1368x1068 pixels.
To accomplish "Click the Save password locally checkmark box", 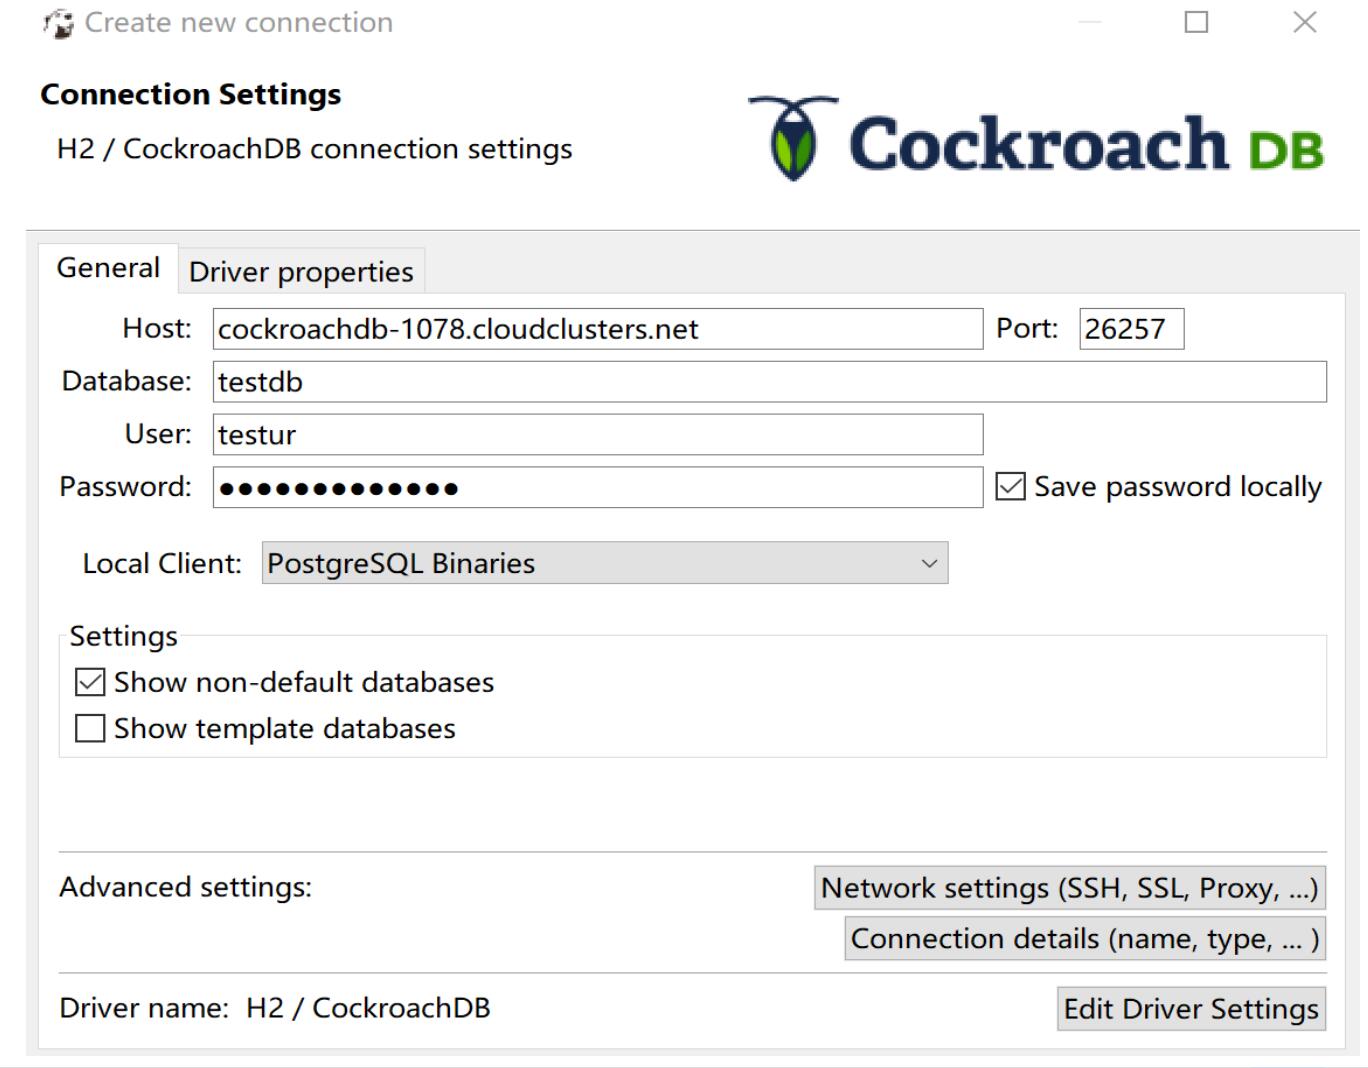I will click(x=1011, y=487).
